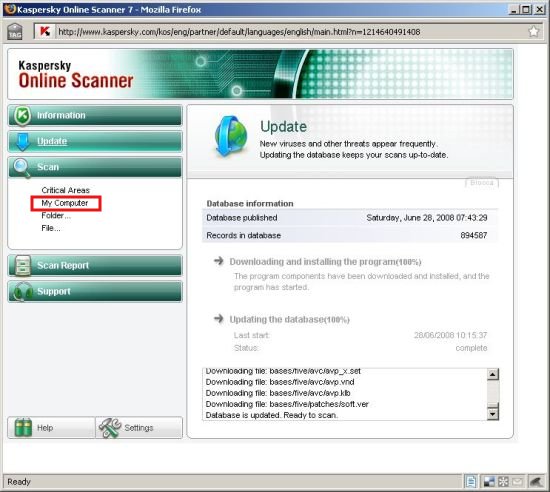This screenshot has width=550, height=492.
Task: Click the Firefox logo in title bar
Action: click(x=10, y=9)
